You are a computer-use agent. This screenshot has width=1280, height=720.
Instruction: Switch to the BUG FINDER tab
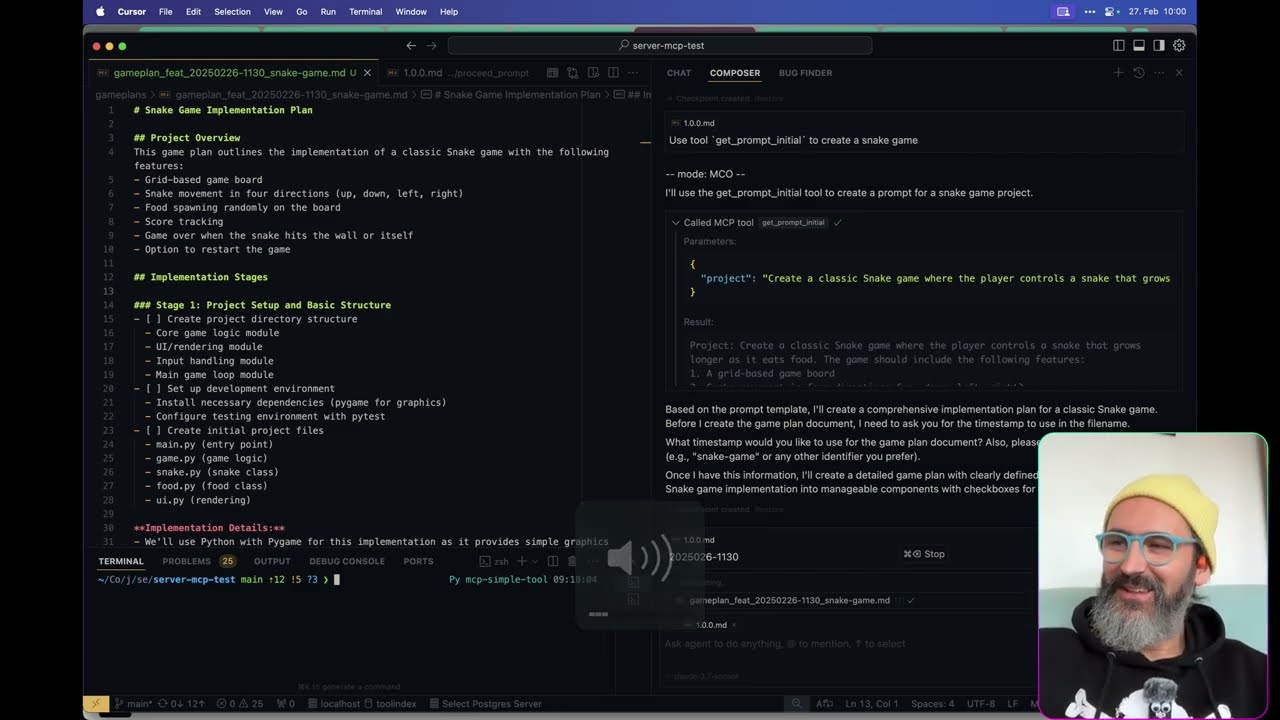tap(805, 73)
